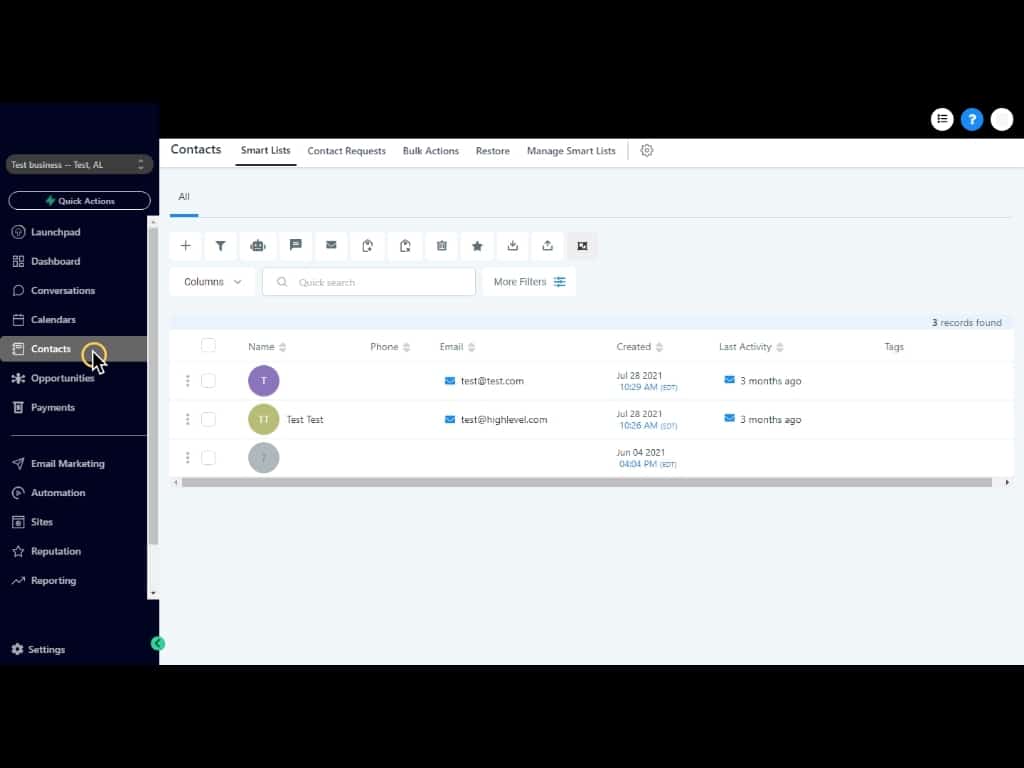Click the send SMS chat icon
This screenshot has width=1024, height=768.
click(295, 246)
